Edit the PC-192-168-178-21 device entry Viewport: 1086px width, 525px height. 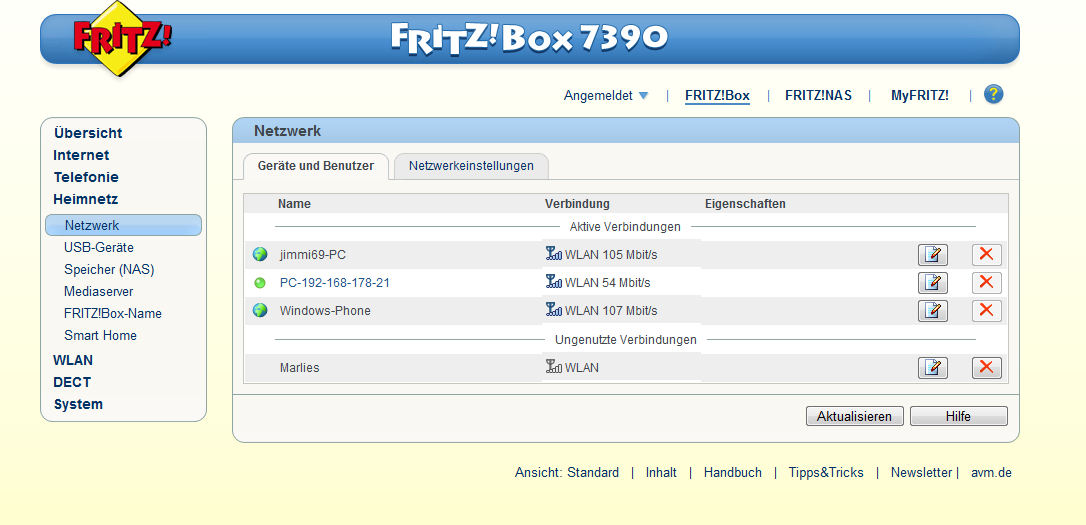point(933,283)
